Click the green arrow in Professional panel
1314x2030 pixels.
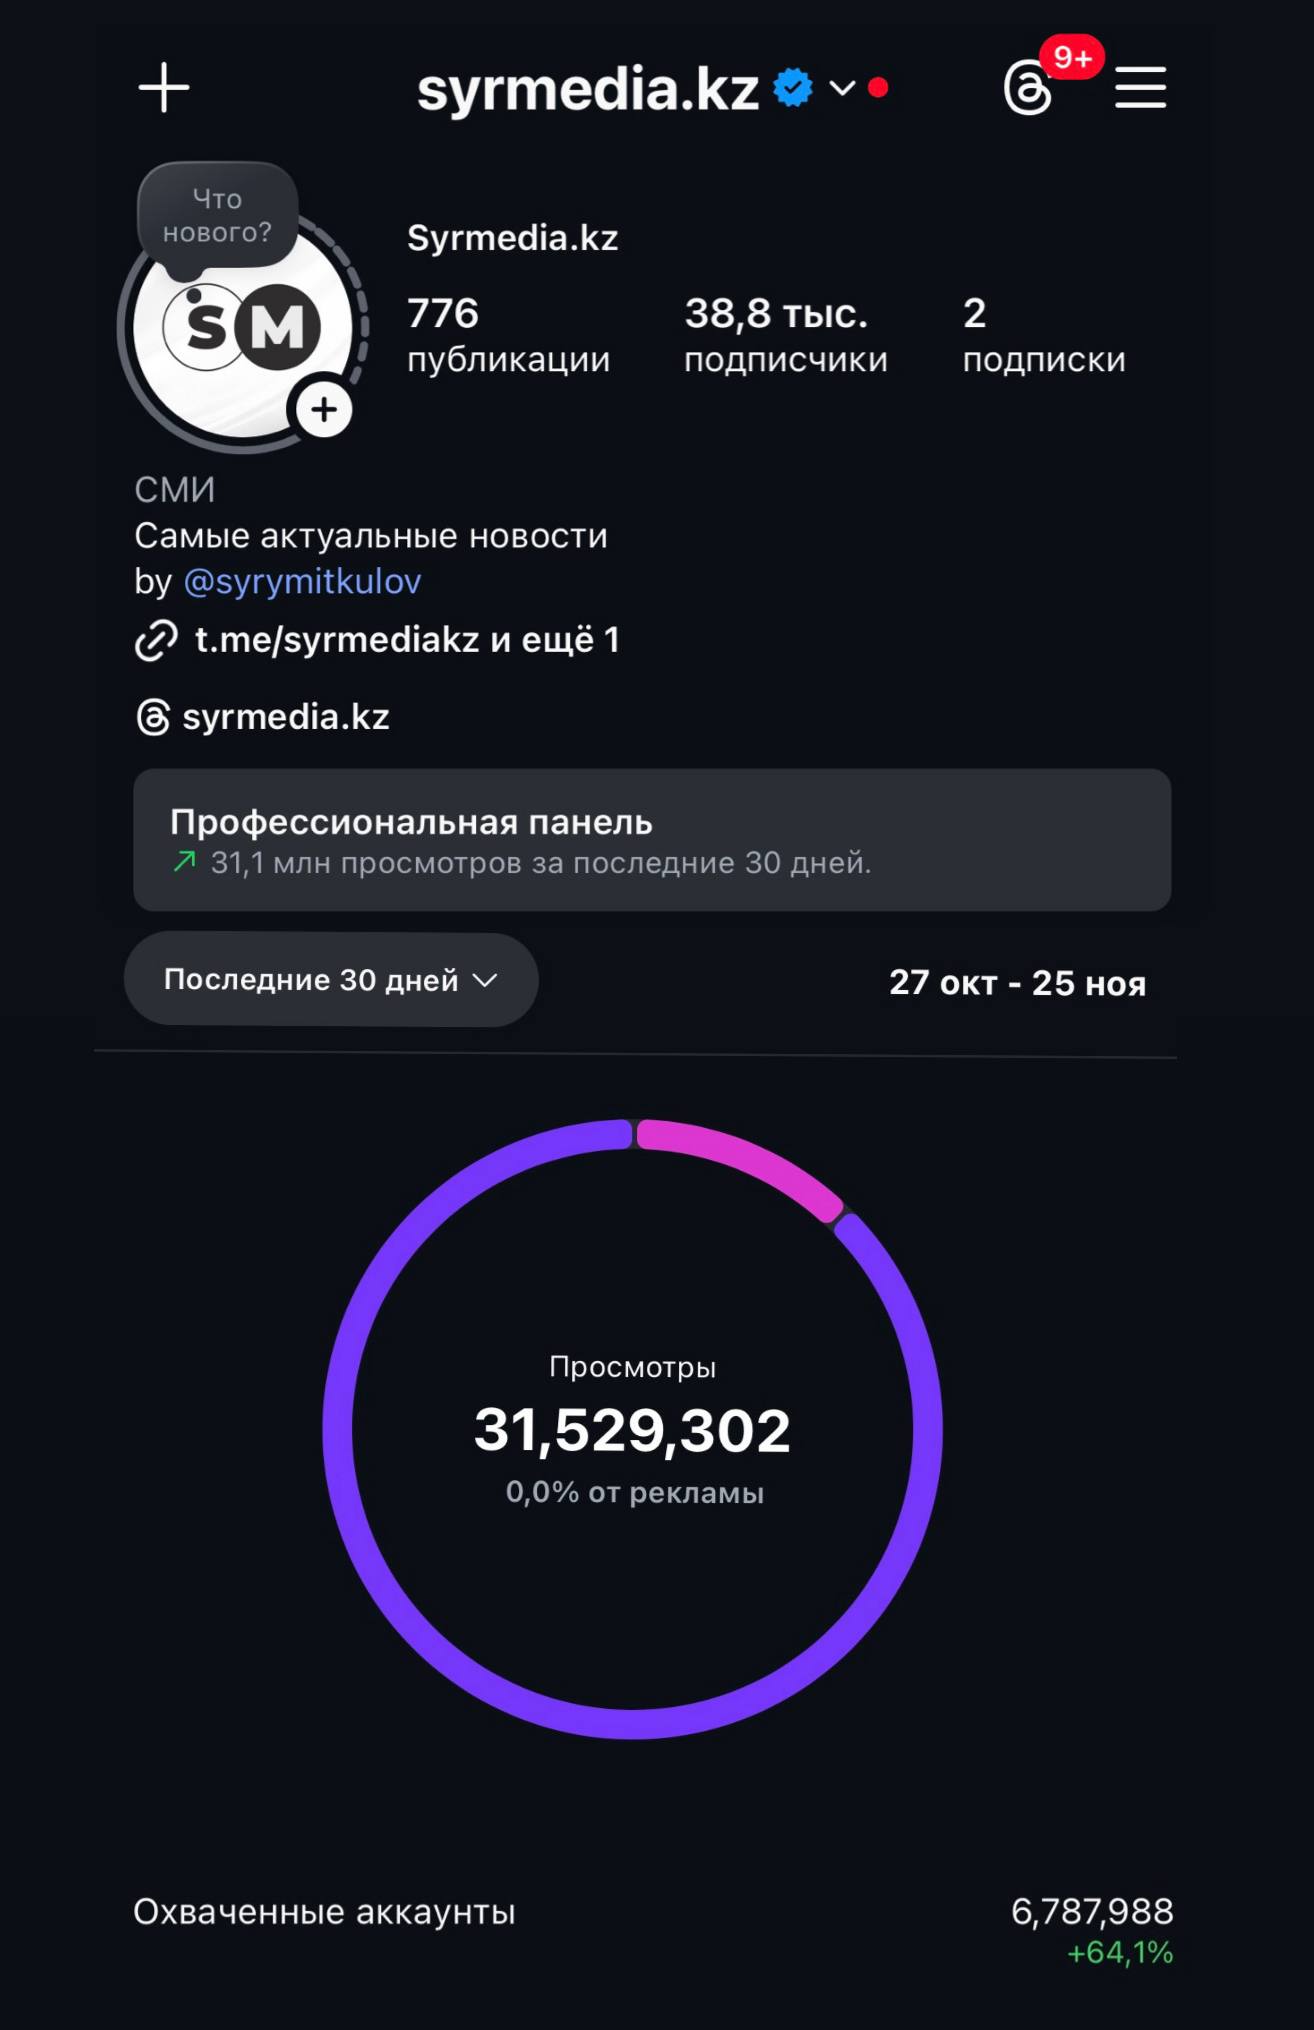tap(184, 862)
